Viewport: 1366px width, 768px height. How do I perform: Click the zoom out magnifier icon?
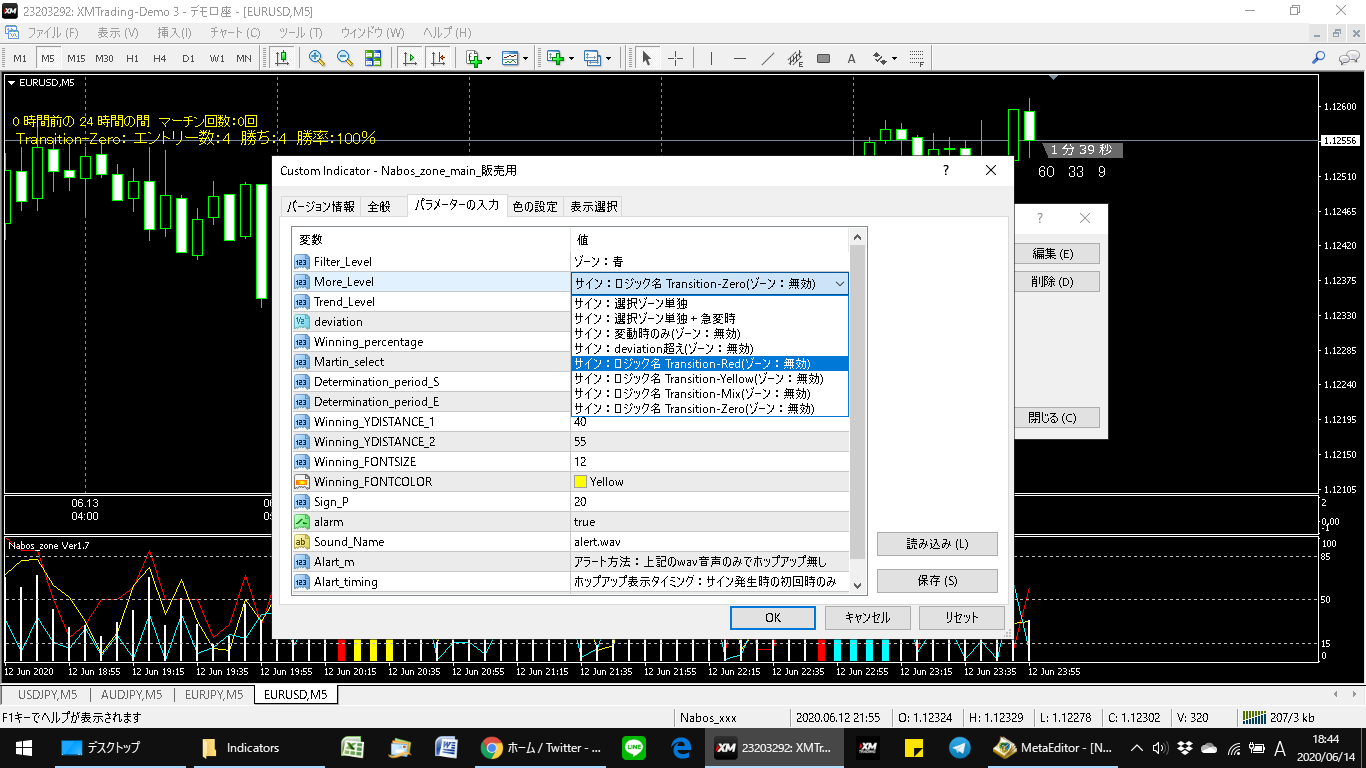pyautogui.click(x=345, y=58)
